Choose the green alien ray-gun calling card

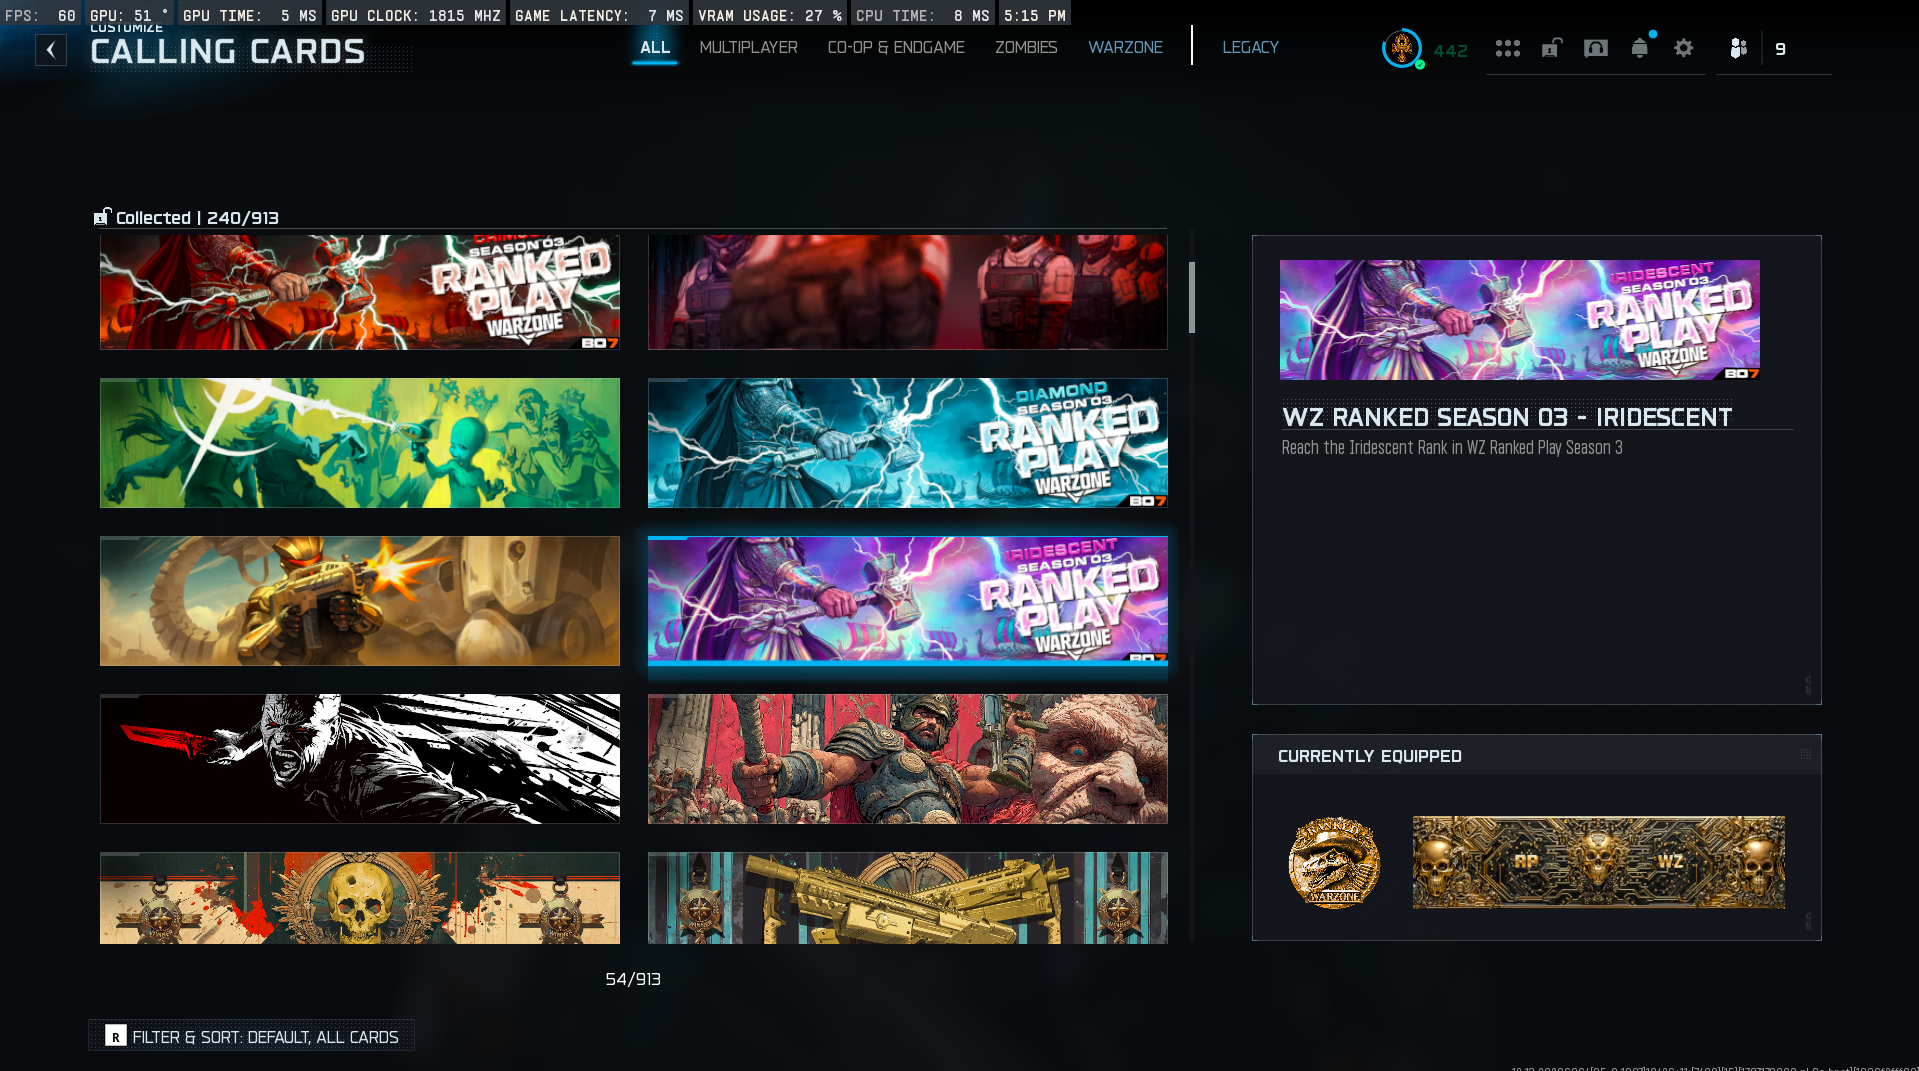tap(360, 443)
